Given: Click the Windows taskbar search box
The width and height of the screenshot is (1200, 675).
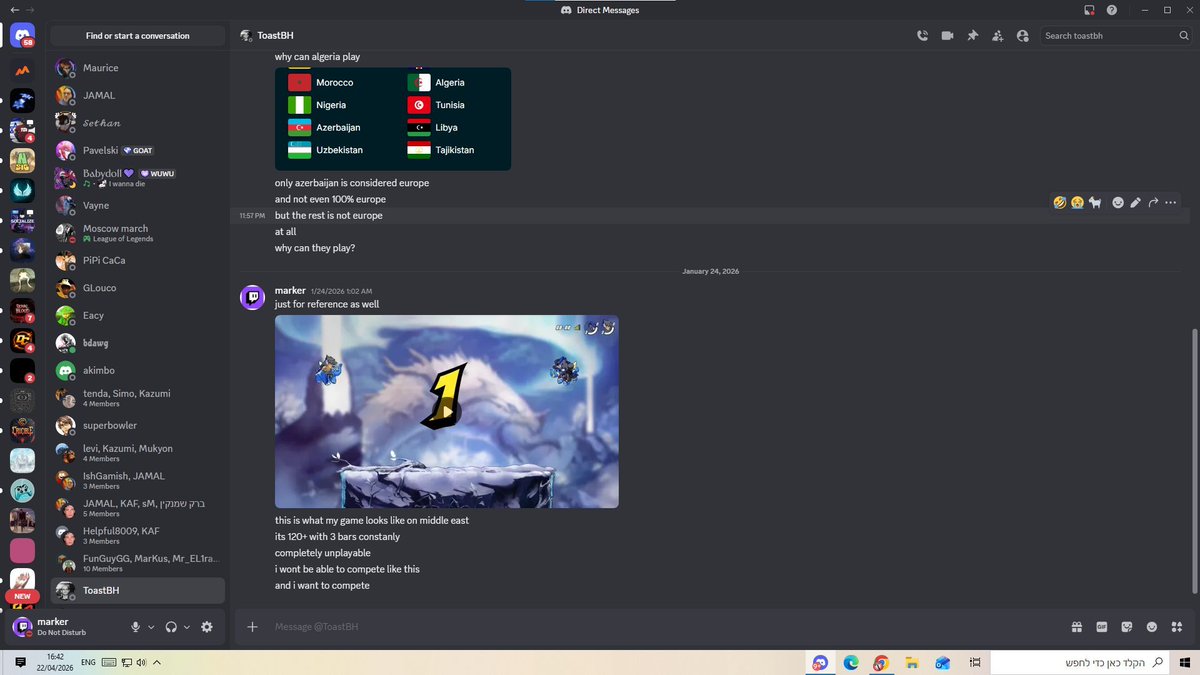Looking at the screenshot, I should point(1080,662).
